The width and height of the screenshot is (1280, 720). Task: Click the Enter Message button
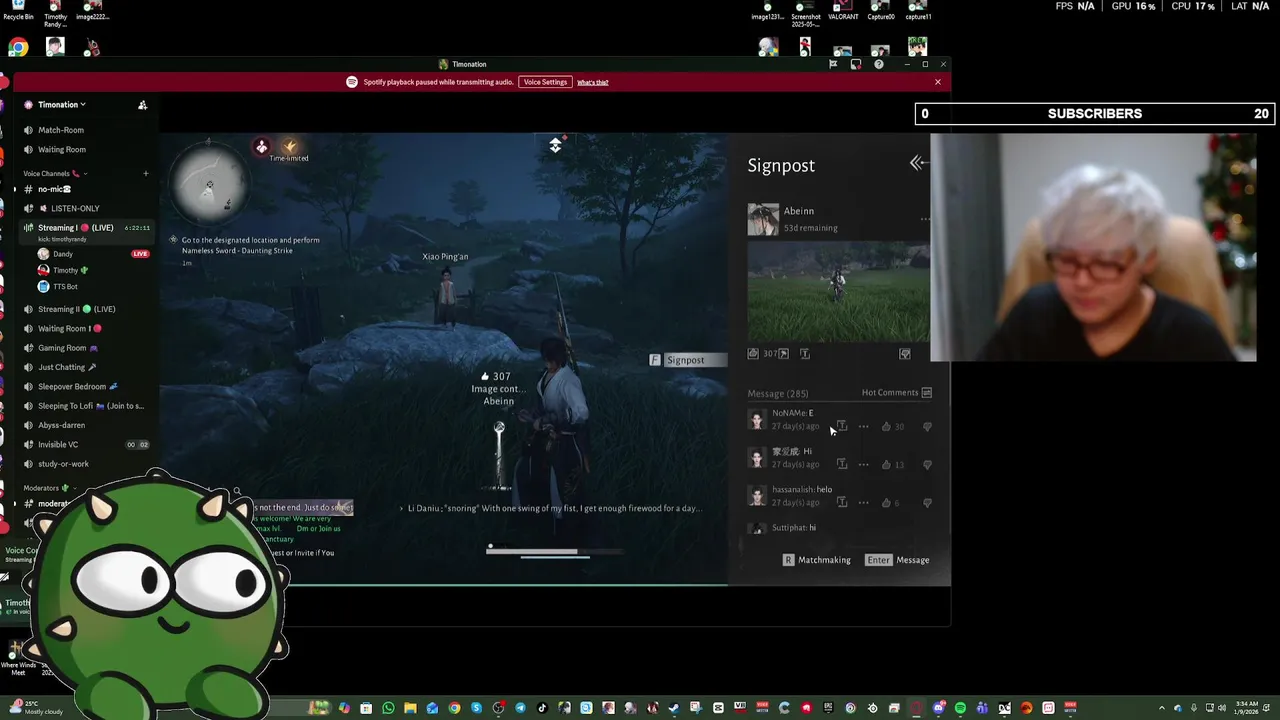coord(898,560)
